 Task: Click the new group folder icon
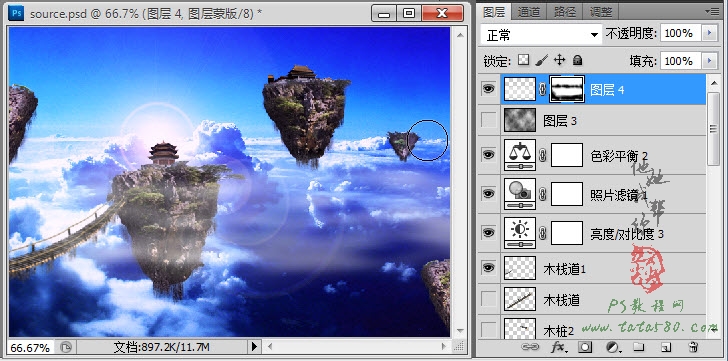tap(639, 347)
